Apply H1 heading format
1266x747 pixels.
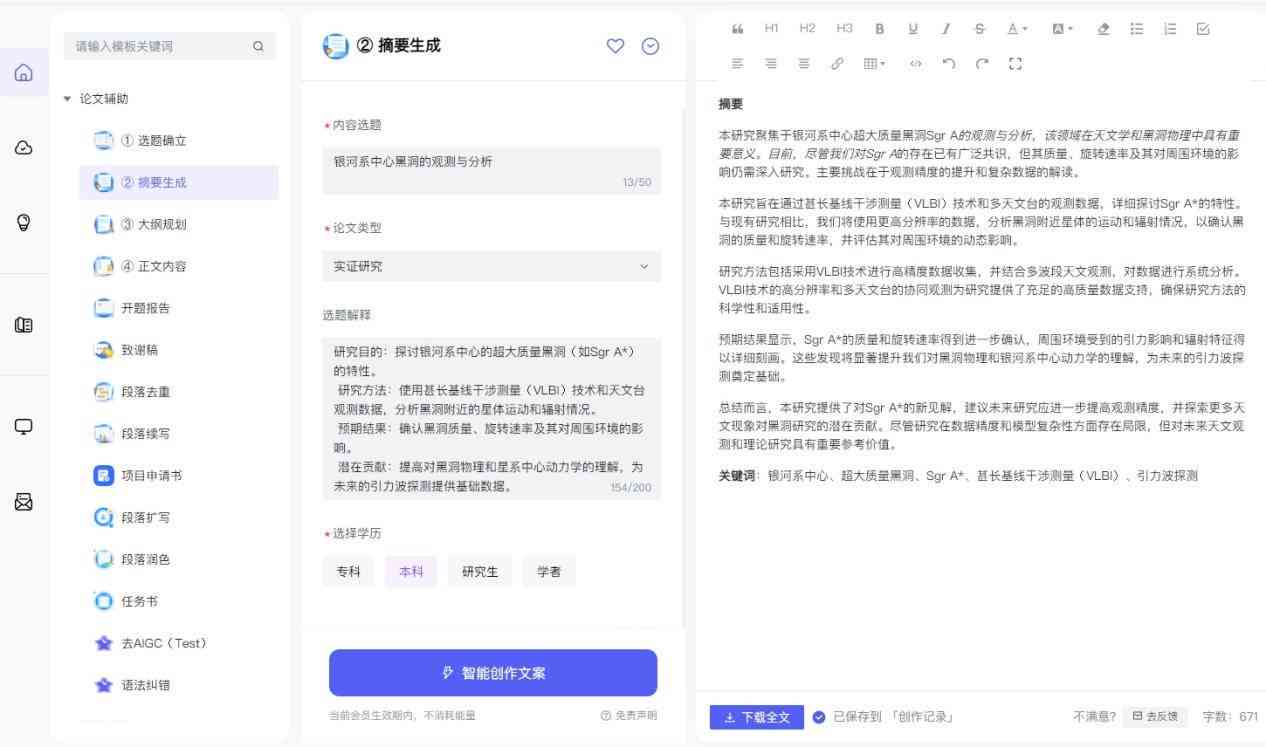[772, 29]
